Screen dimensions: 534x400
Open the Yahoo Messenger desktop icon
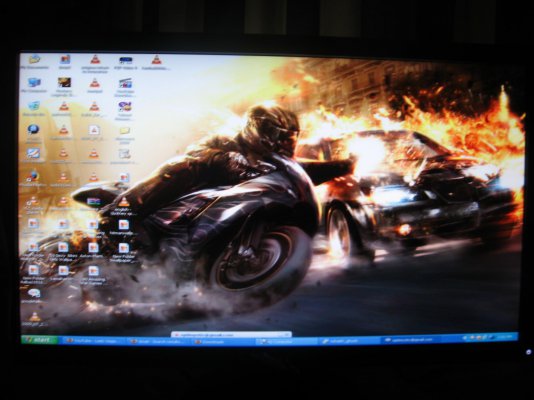click(x=125, y=109)
